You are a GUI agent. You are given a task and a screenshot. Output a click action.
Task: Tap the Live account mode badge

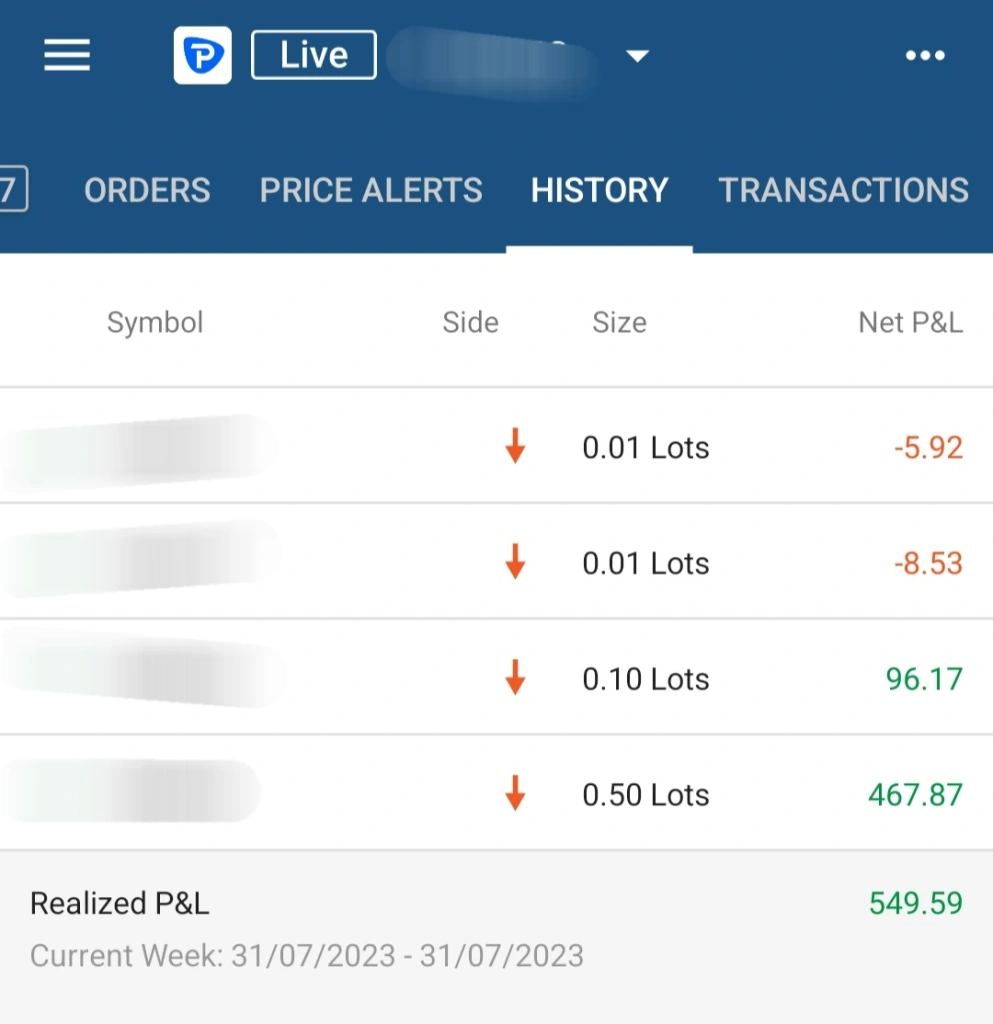313,55
